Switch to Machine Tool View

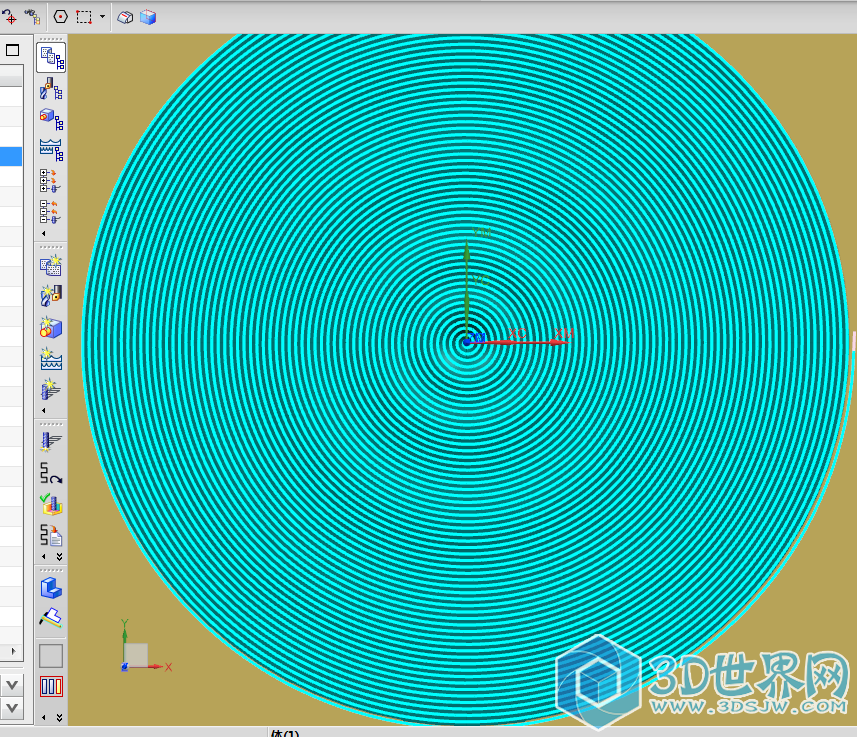tap(51, 89)
